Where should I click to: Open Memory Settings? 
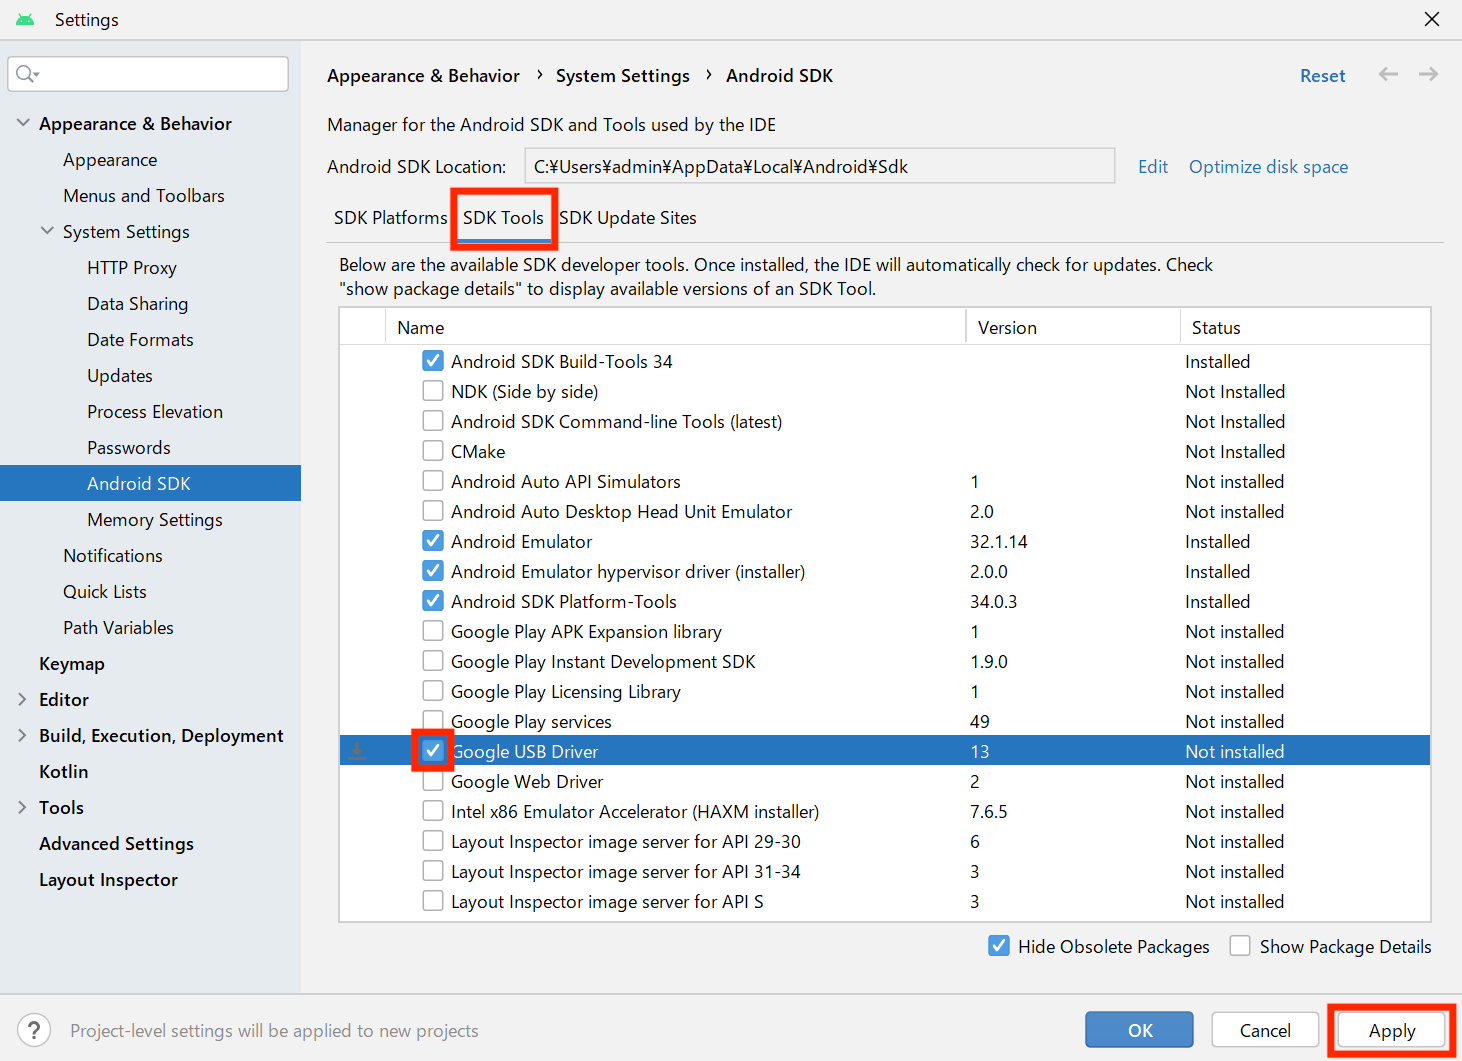pyautogui.click(x=155, y=520)
